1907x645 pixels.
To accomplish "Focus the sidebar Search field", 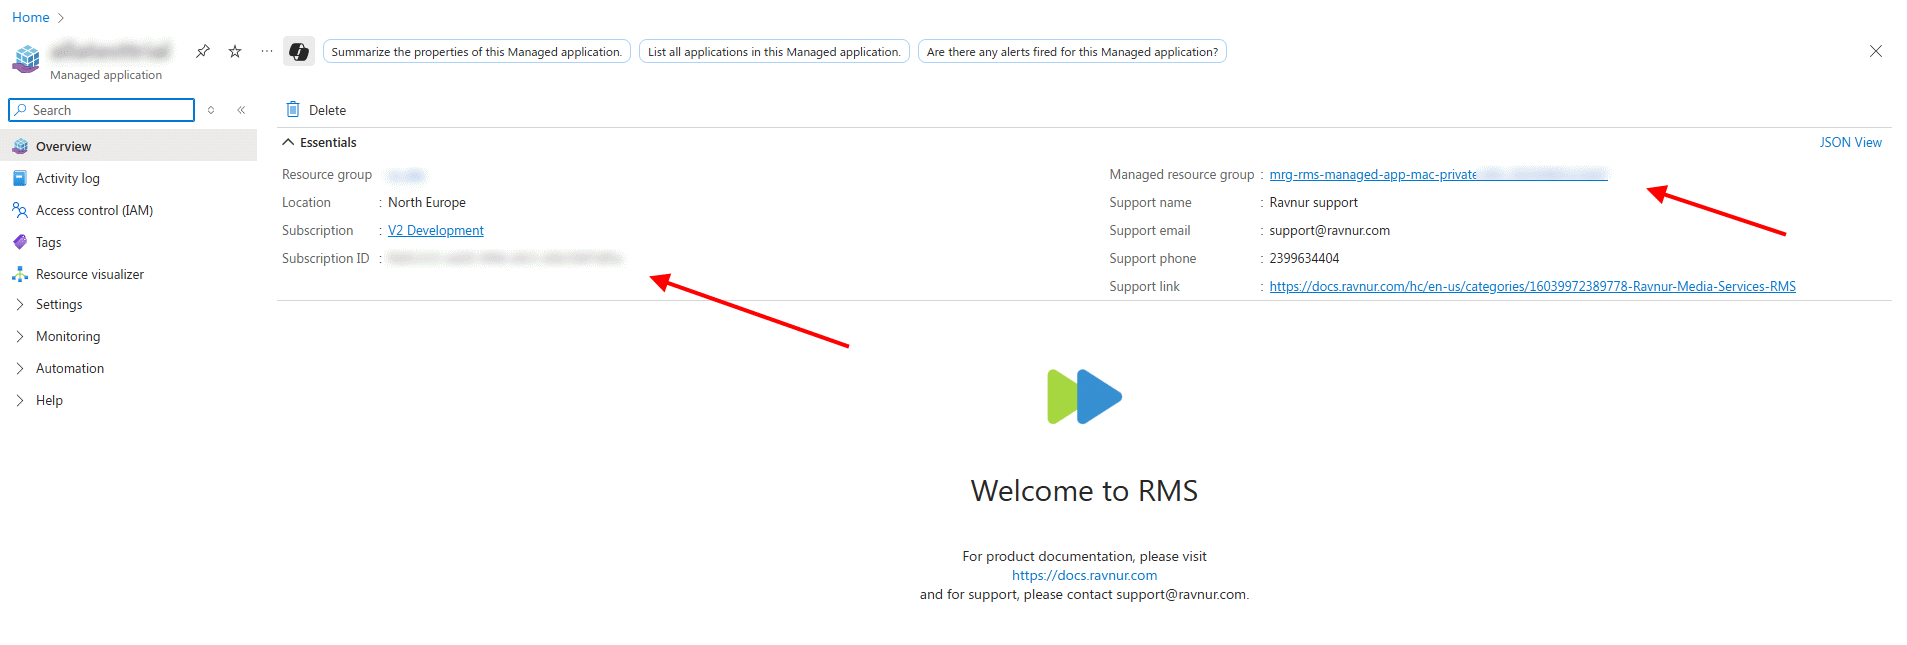I will 102,110.
